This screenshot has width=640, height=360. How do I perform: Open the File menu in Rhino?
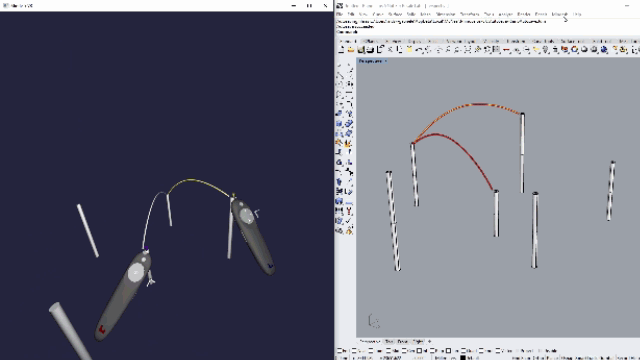(340, 14)
